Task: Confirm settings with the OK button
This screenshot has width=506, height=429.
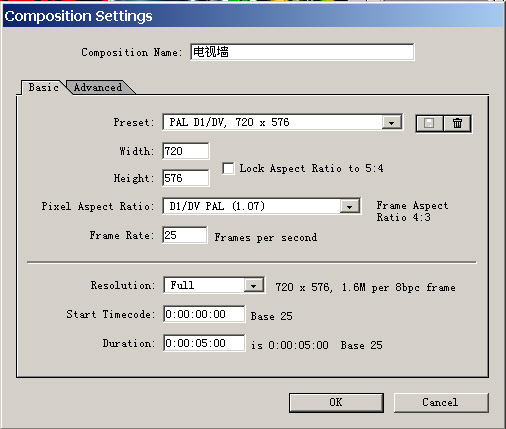Action: (336, 402)
